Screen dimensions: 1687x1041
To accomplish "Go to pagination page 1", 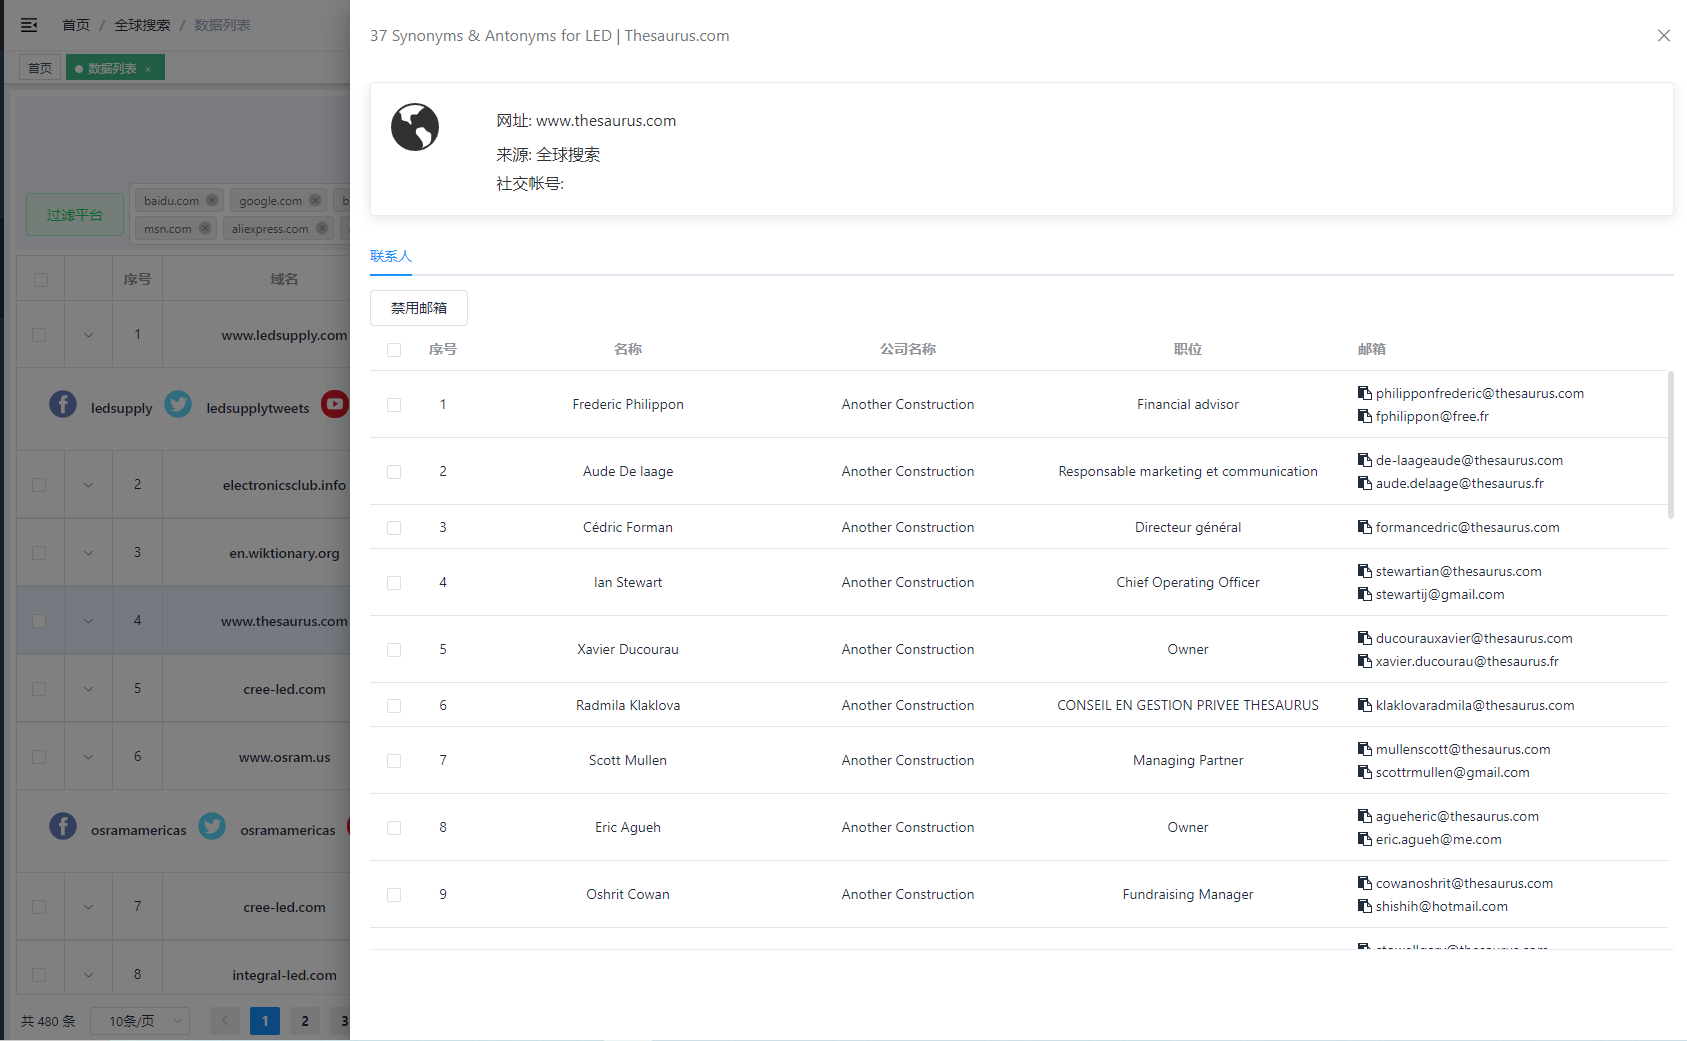I will (265, 1021).
